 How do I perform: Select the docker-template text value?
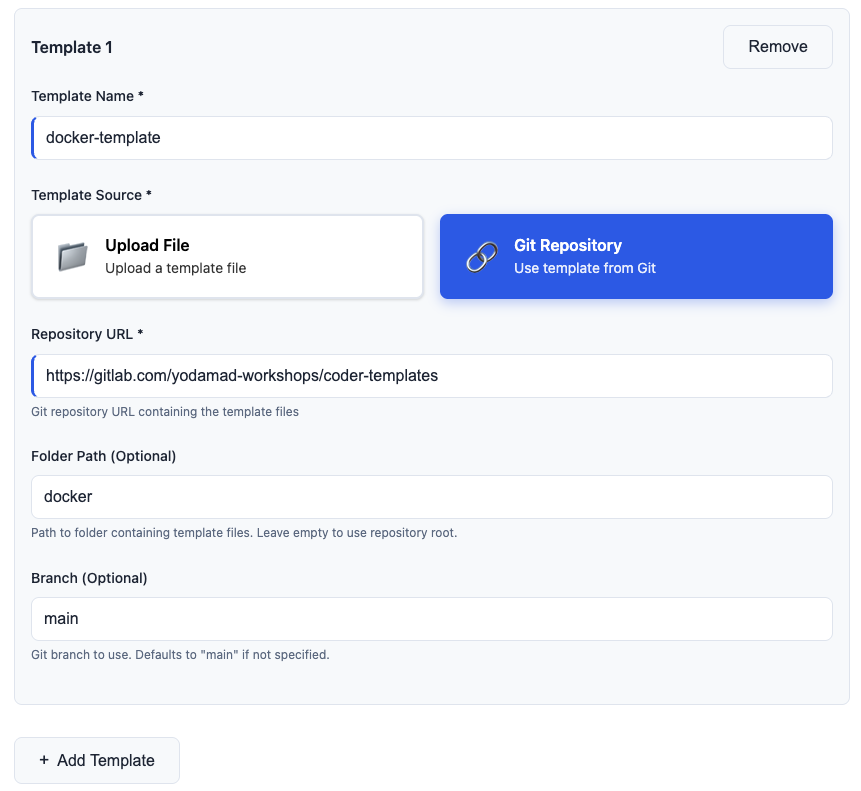[102, 137]
